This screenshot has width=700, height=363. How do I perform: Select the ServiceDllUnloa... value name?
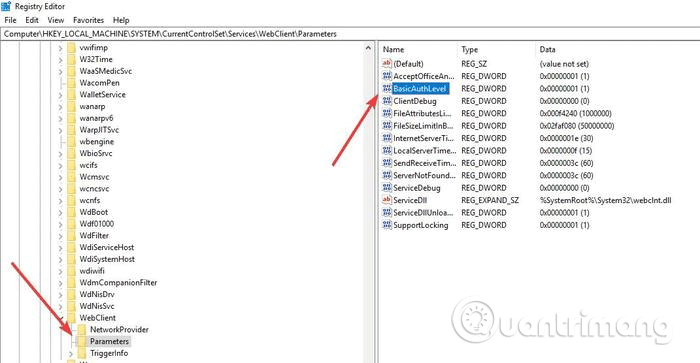point(423,213)
